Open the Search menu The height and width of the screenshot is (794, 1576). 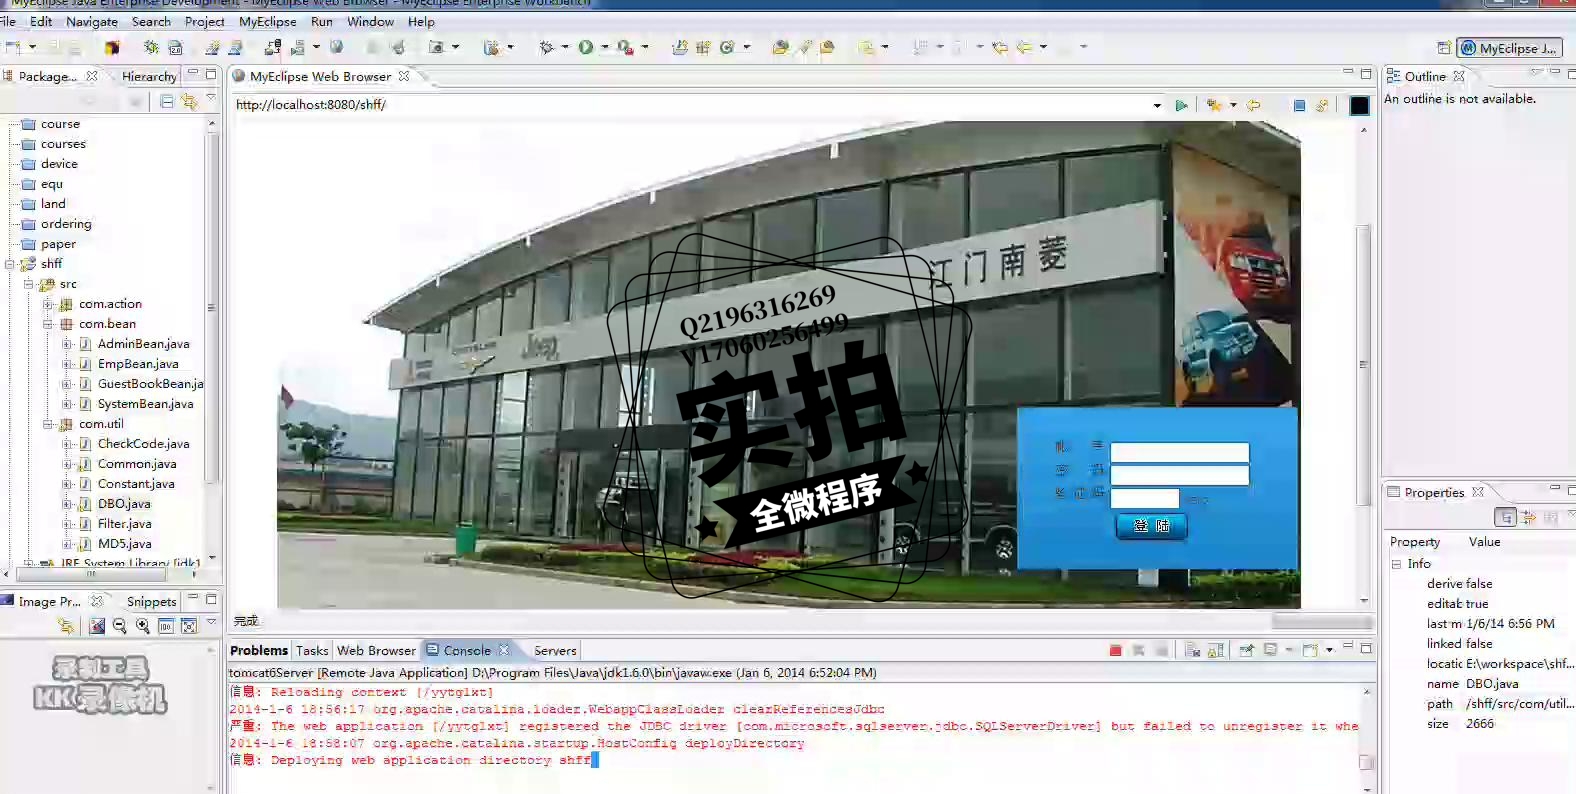pyautogui.click(x=151, y=21)
